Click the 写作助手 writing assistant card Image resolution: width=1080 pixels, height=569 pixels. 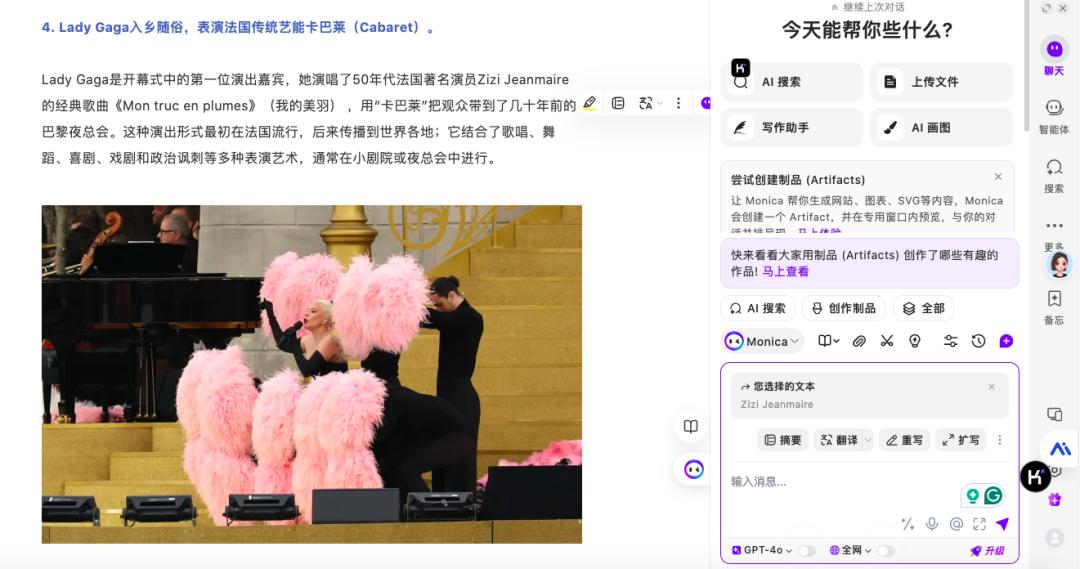coord(792,127)
